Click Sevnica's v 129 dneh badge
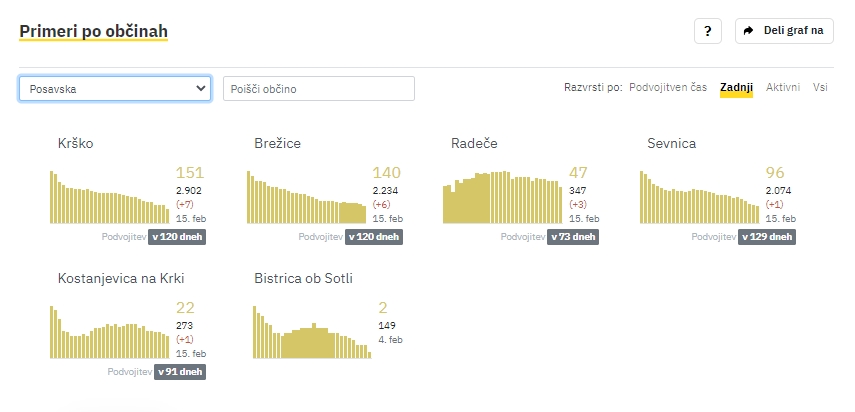The width and height of the screenshot is (855, 412). pos(767,237)
